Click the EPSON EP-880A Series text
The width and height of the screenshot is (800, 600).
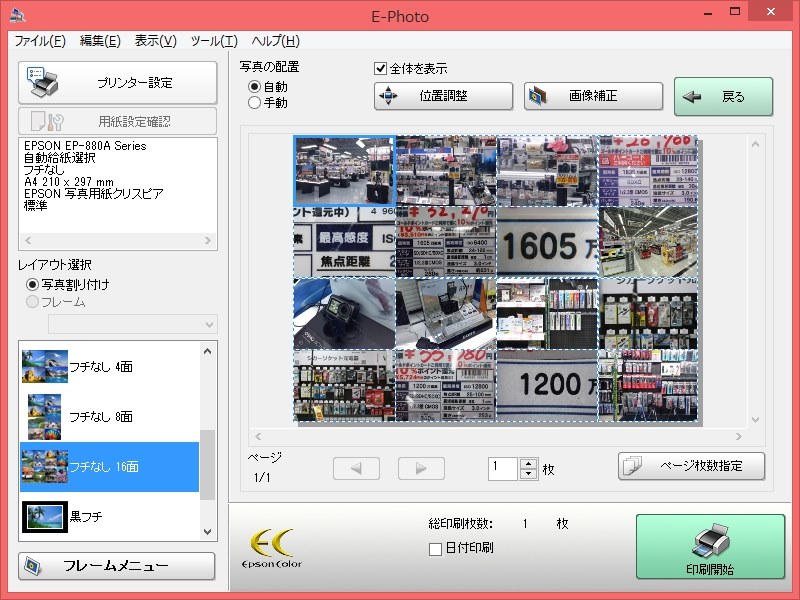pyautogui.click(x=85, y=146)
